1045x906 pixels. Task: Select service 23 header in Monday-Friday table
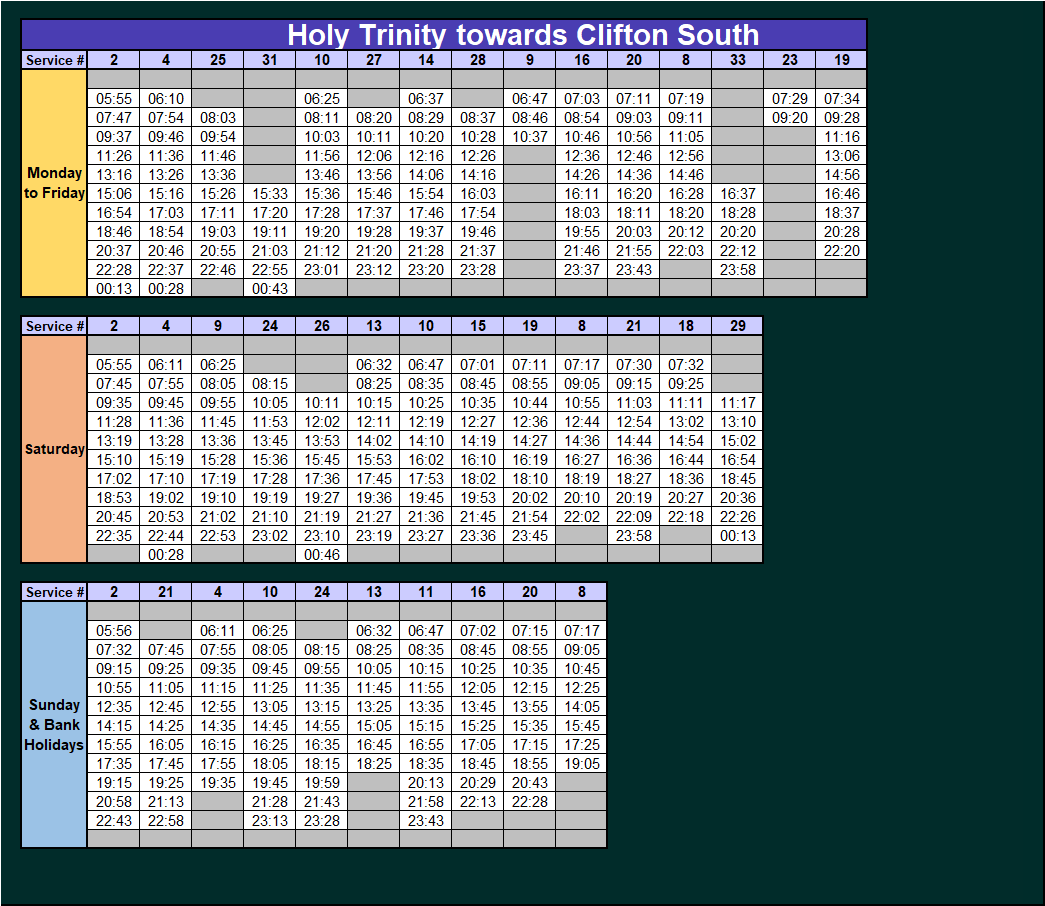click(790, 60)
